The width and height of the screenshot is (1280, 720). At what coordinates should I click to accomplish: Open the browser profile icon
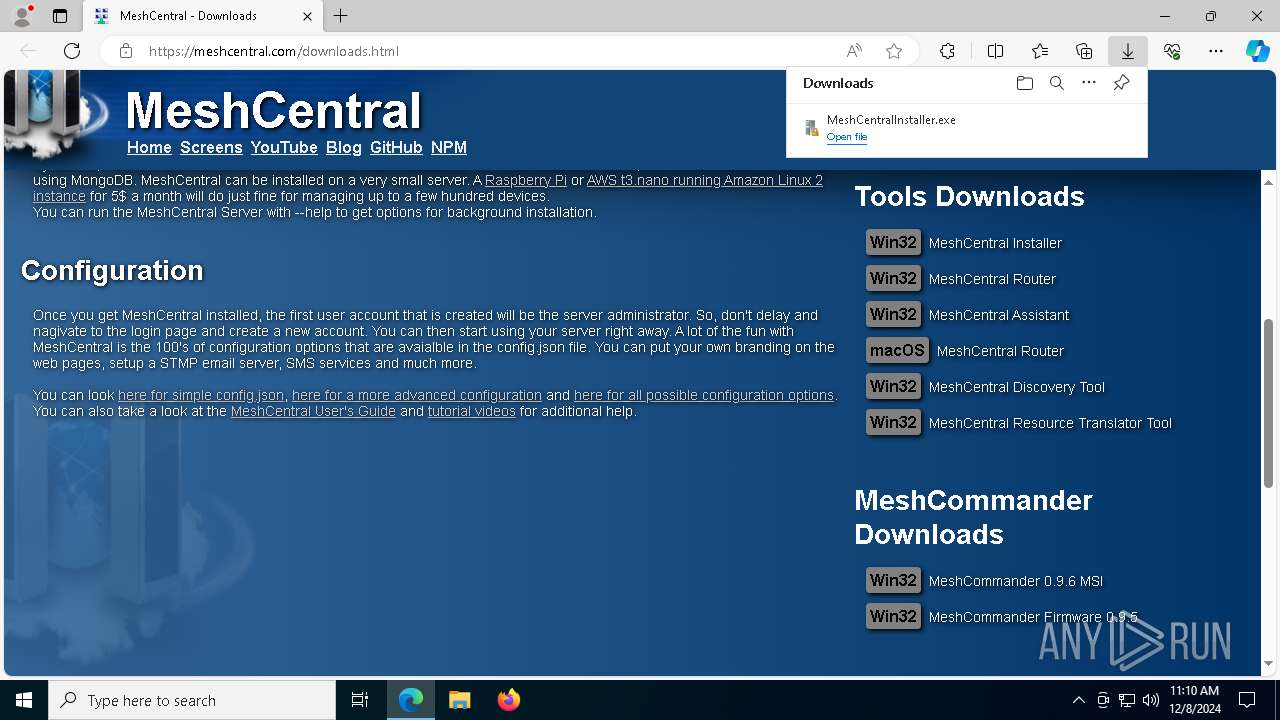(x=22, y=16)
